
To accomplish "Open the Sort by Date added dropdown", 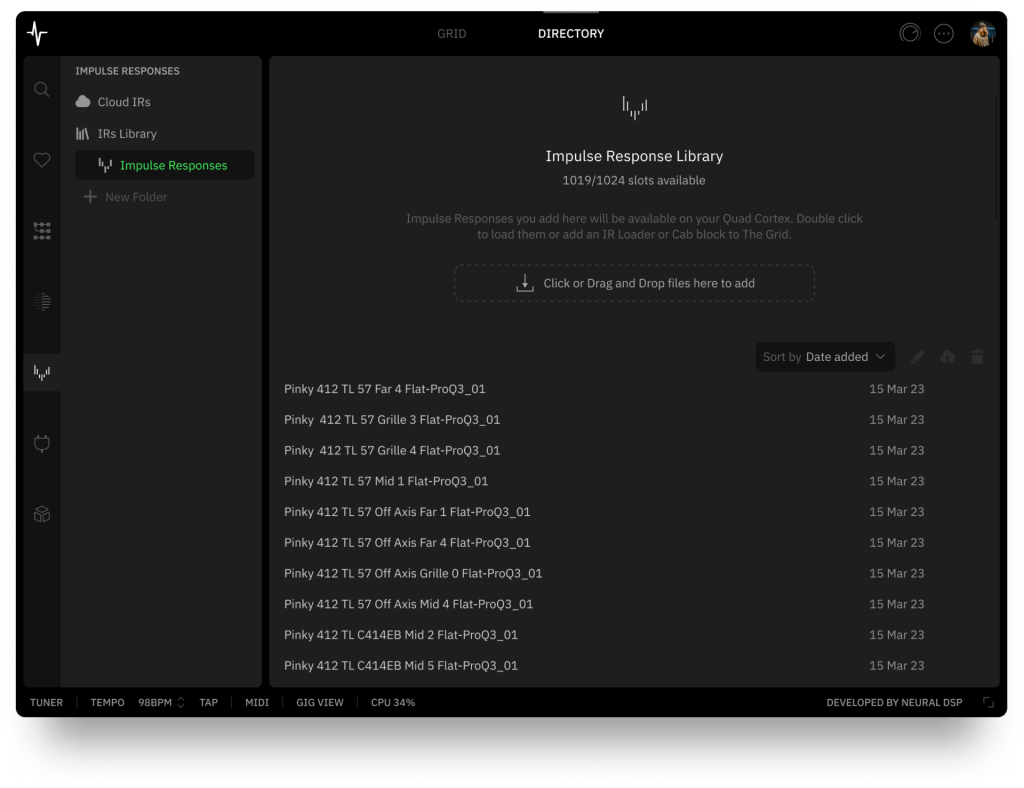I will [825, 357].
